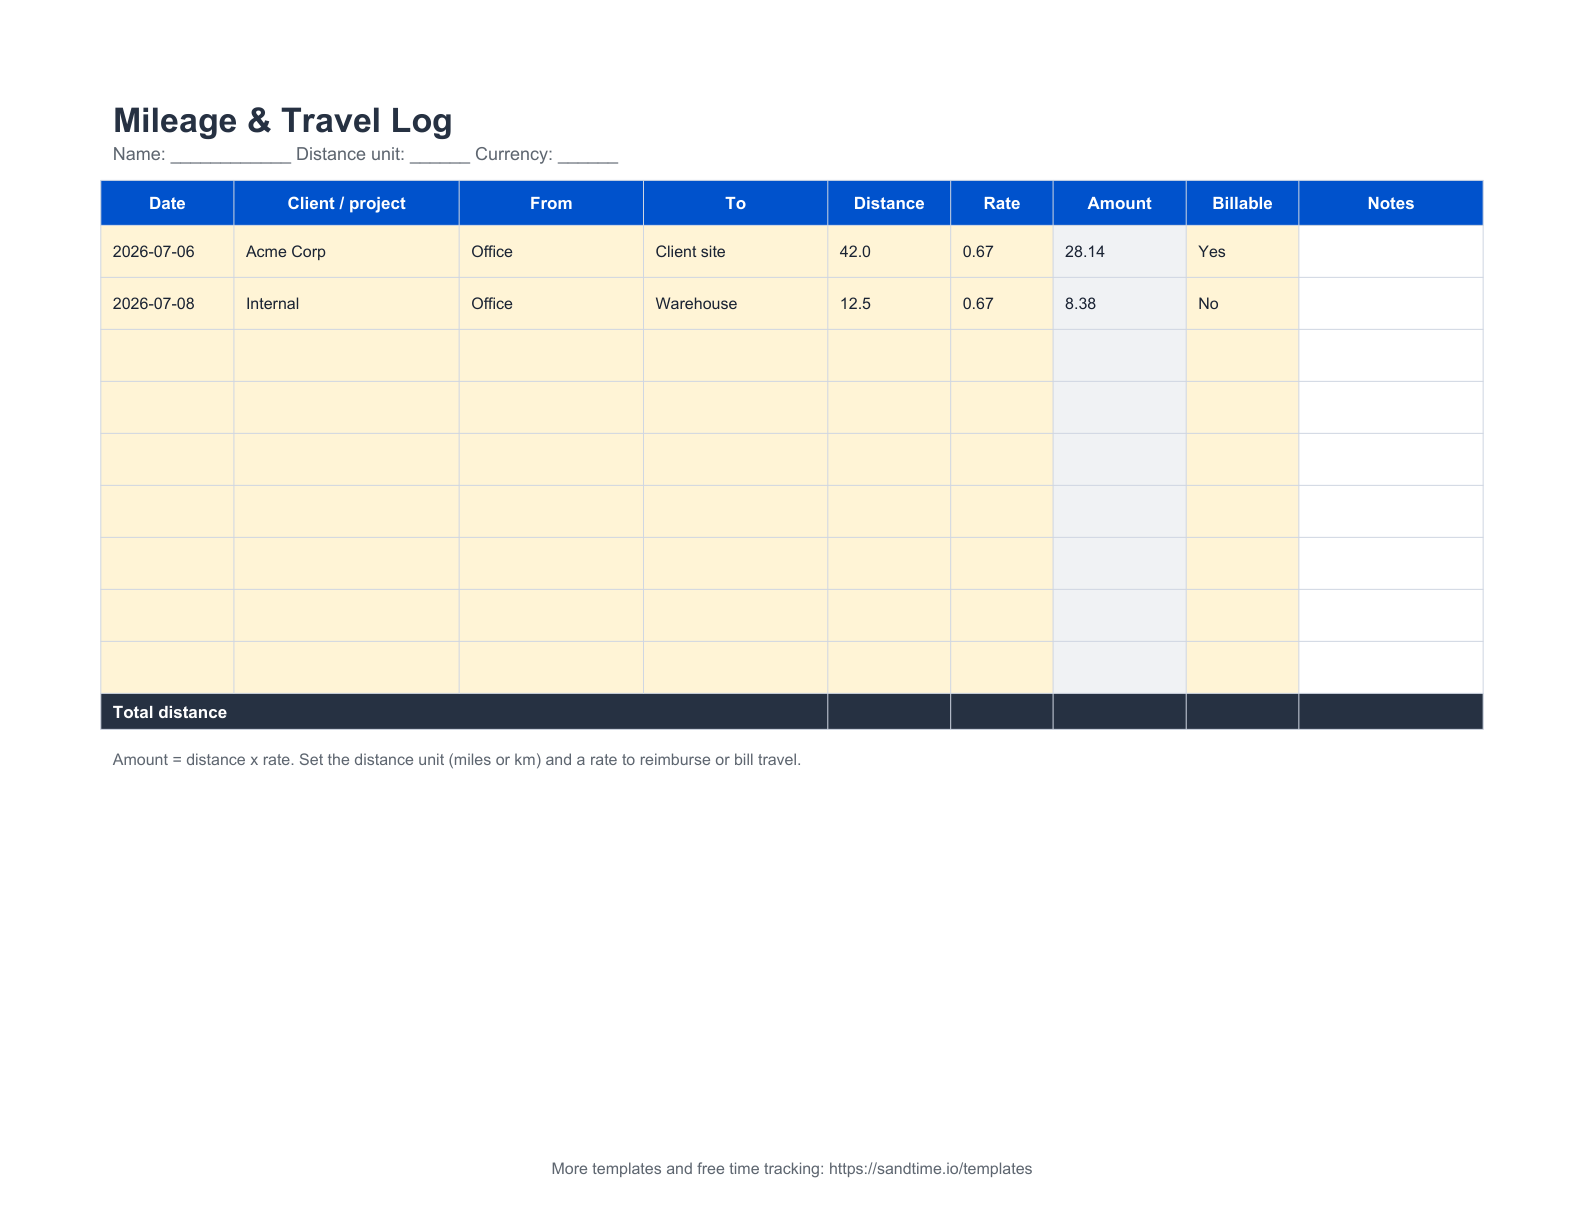Click the Notes cell in Internal row

click(x=1391, y=304)
